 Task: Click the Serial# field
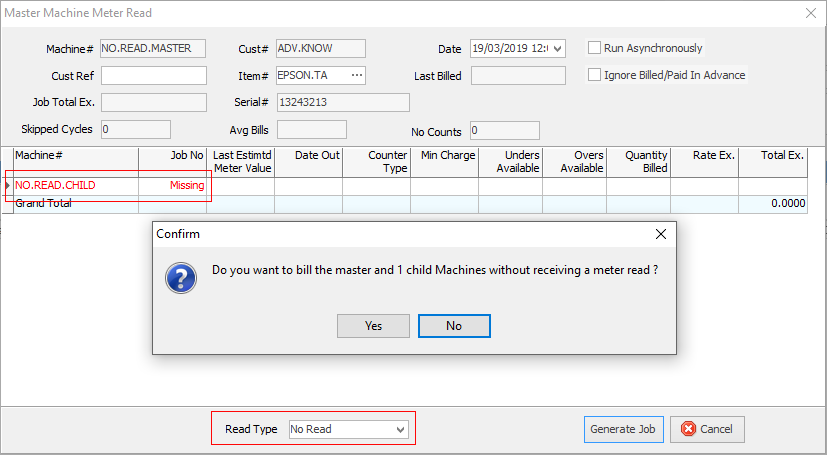[x=342, y=102]
